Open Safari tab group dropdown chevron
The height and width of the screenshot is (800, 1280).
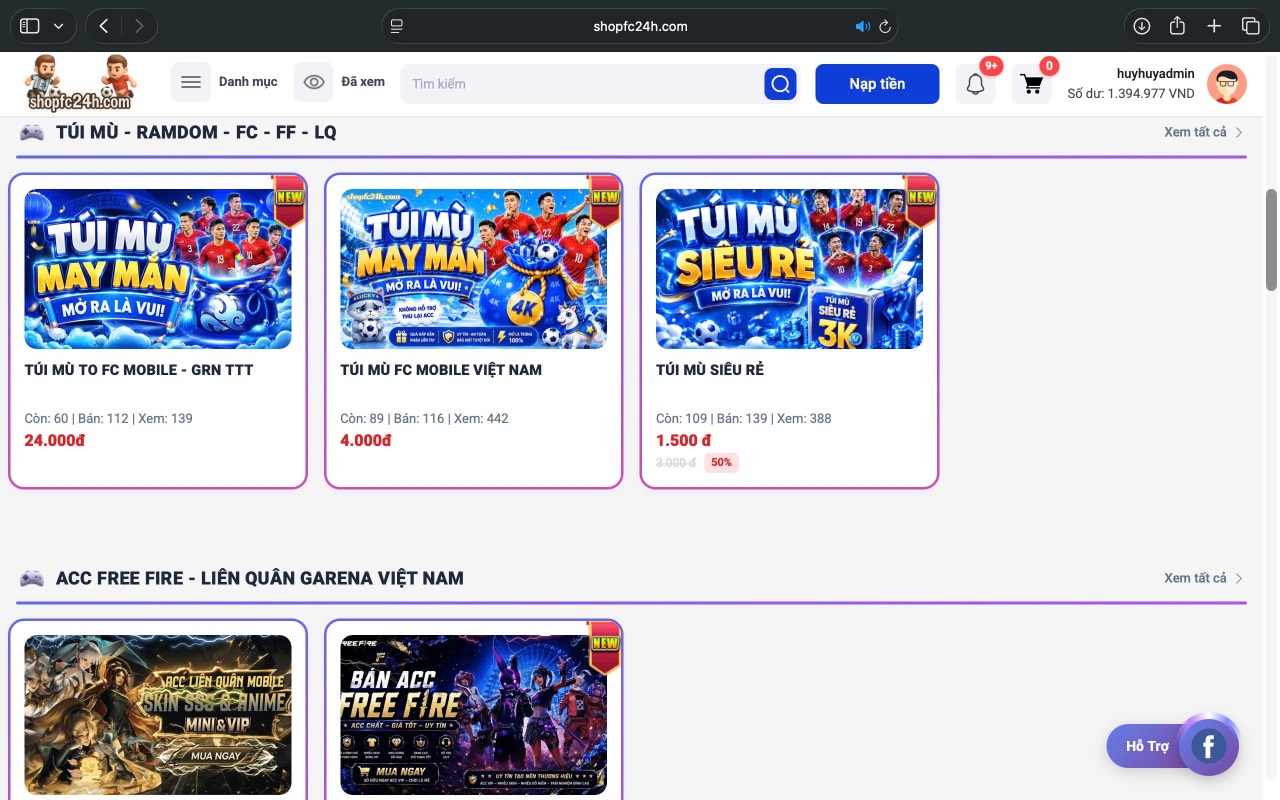pyautogui.click(x=58, y=26)
